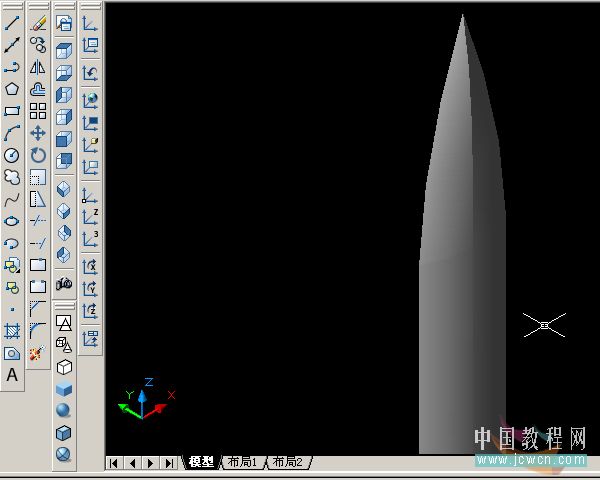
Task: Switch to Gouraud shaded sphere mode
Action: coord(64,410)
